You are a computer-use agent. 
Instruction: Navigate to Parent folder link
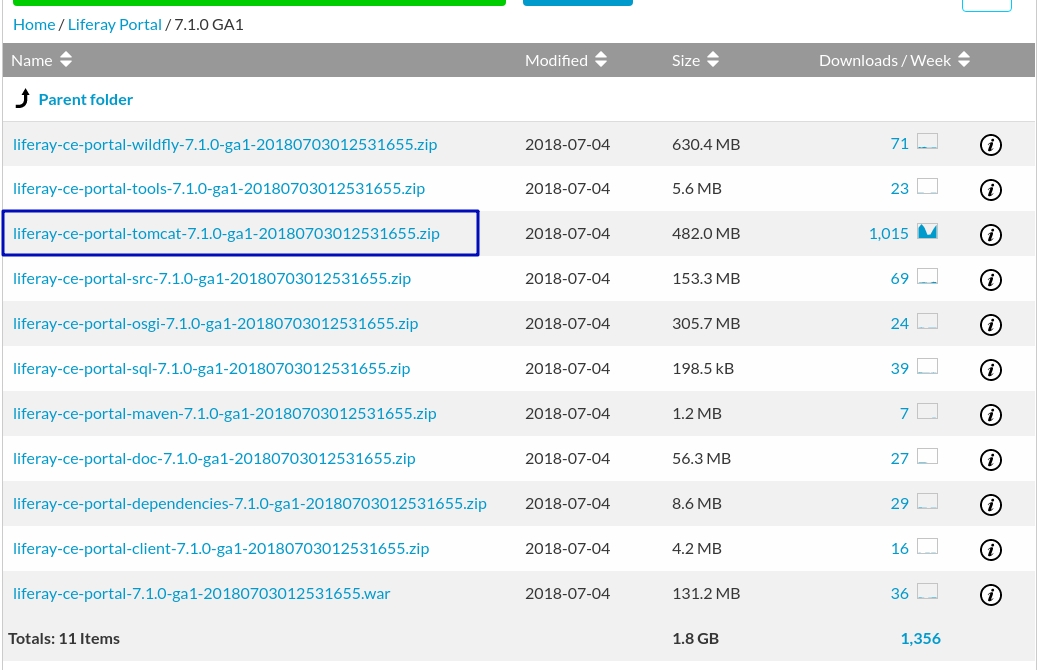click(x=85, y=100)
